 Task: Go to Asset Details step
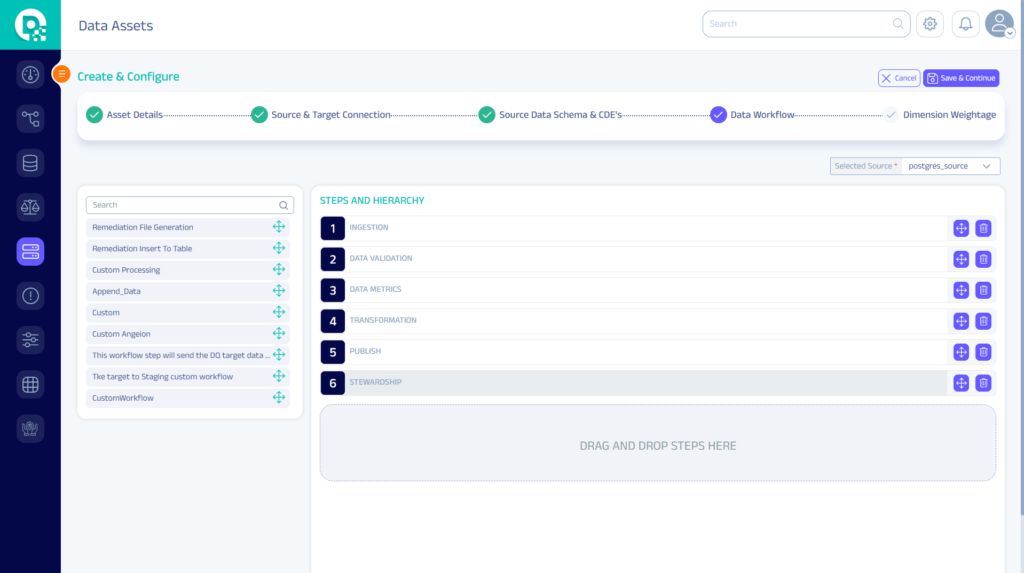pos(134,115)
